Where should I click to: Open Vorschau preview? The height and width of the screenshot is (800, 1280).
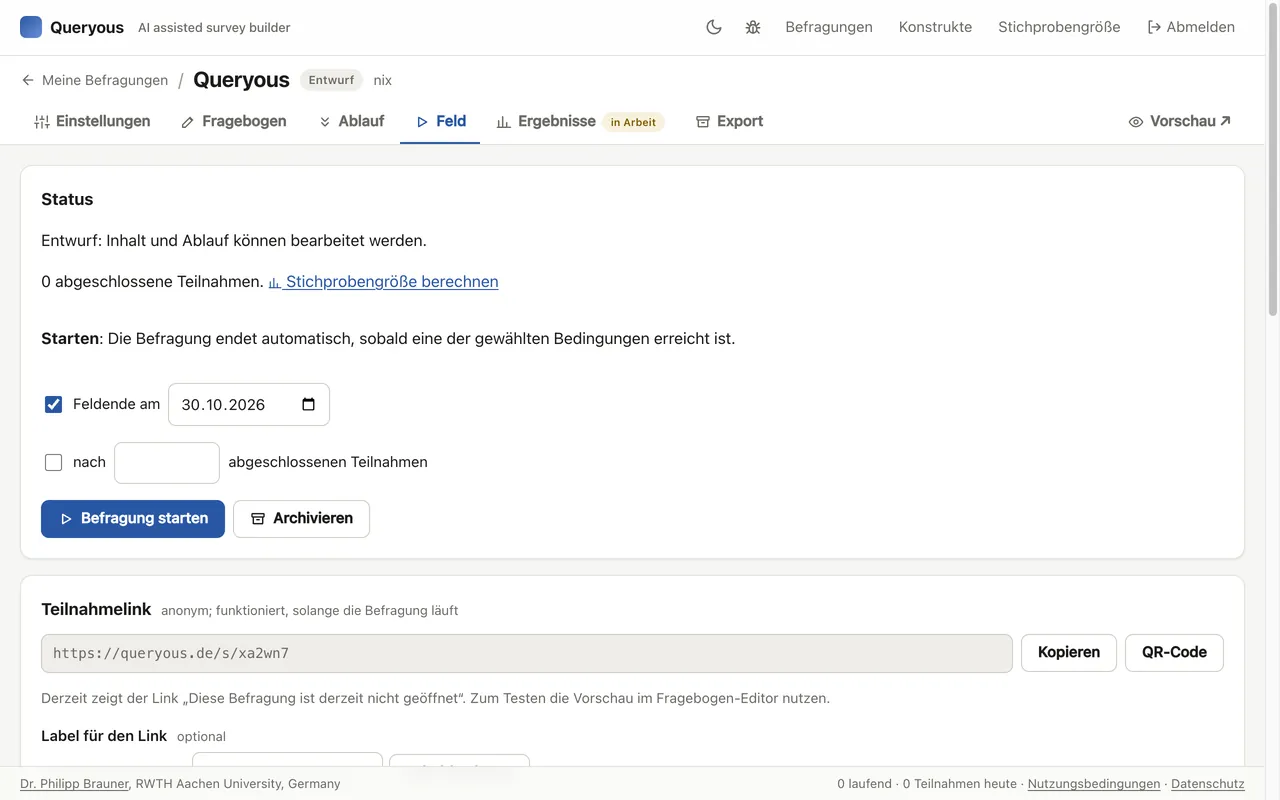(x=1180, y=121)
